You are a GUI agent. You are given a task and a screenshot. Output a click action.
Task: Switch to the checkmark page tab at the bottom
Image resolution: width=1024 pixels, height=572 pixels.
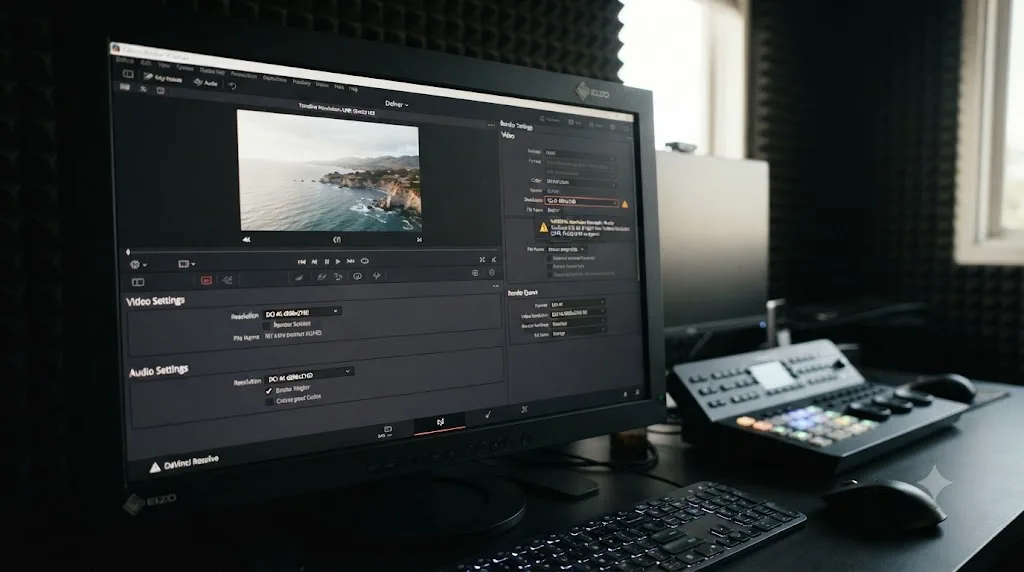488,415
